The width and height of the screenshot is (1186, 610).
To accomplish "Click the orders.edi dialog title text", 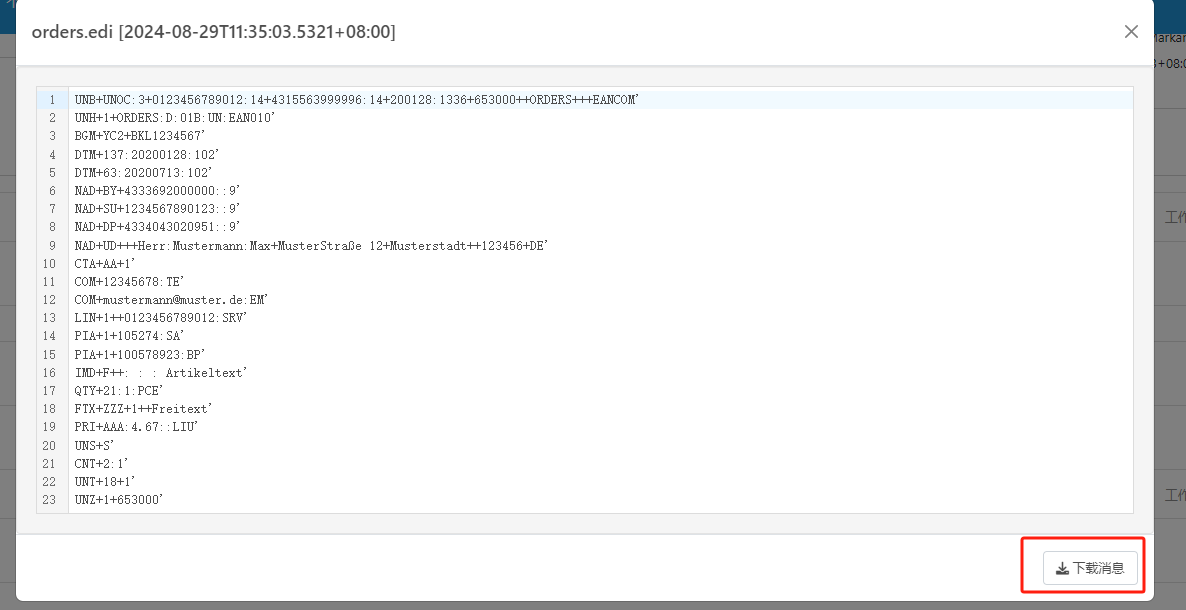I will 213,32.
